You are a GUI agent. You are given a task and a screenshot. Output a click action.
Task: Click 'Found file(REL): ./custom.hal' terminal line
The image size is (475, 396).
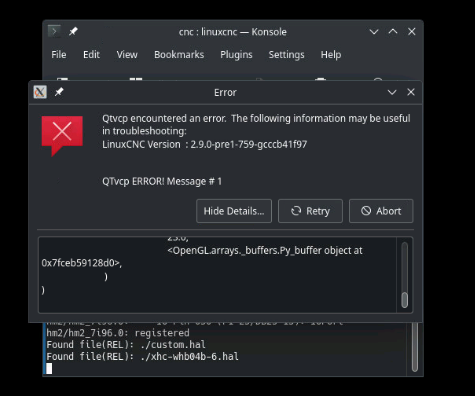tap(126, 345)
